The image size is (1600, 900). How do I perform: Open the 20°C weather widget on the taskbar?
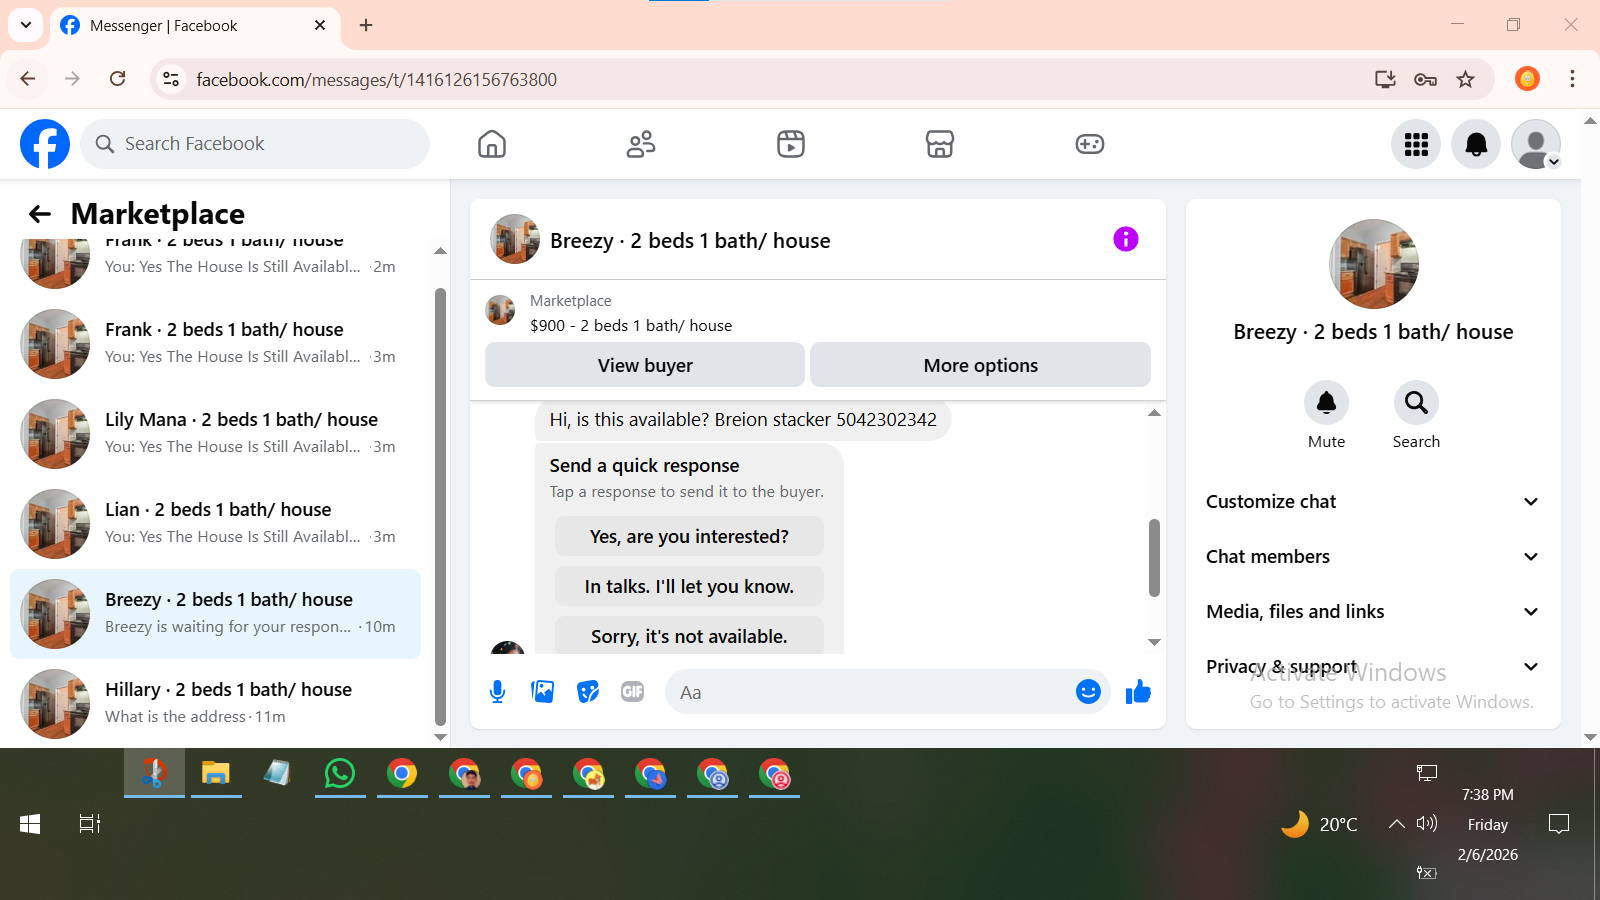pyautogui.click(x=1320, y=824)
